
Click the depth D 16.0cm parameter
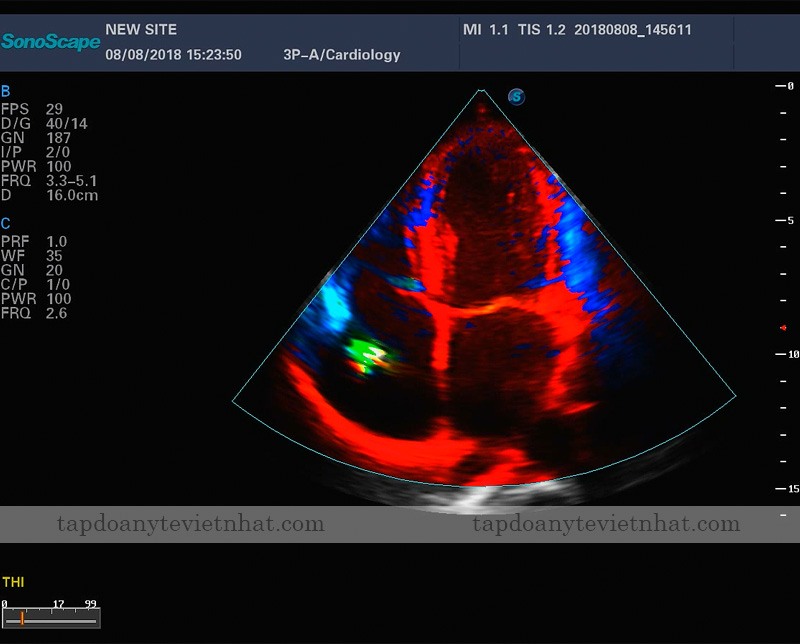49,195
